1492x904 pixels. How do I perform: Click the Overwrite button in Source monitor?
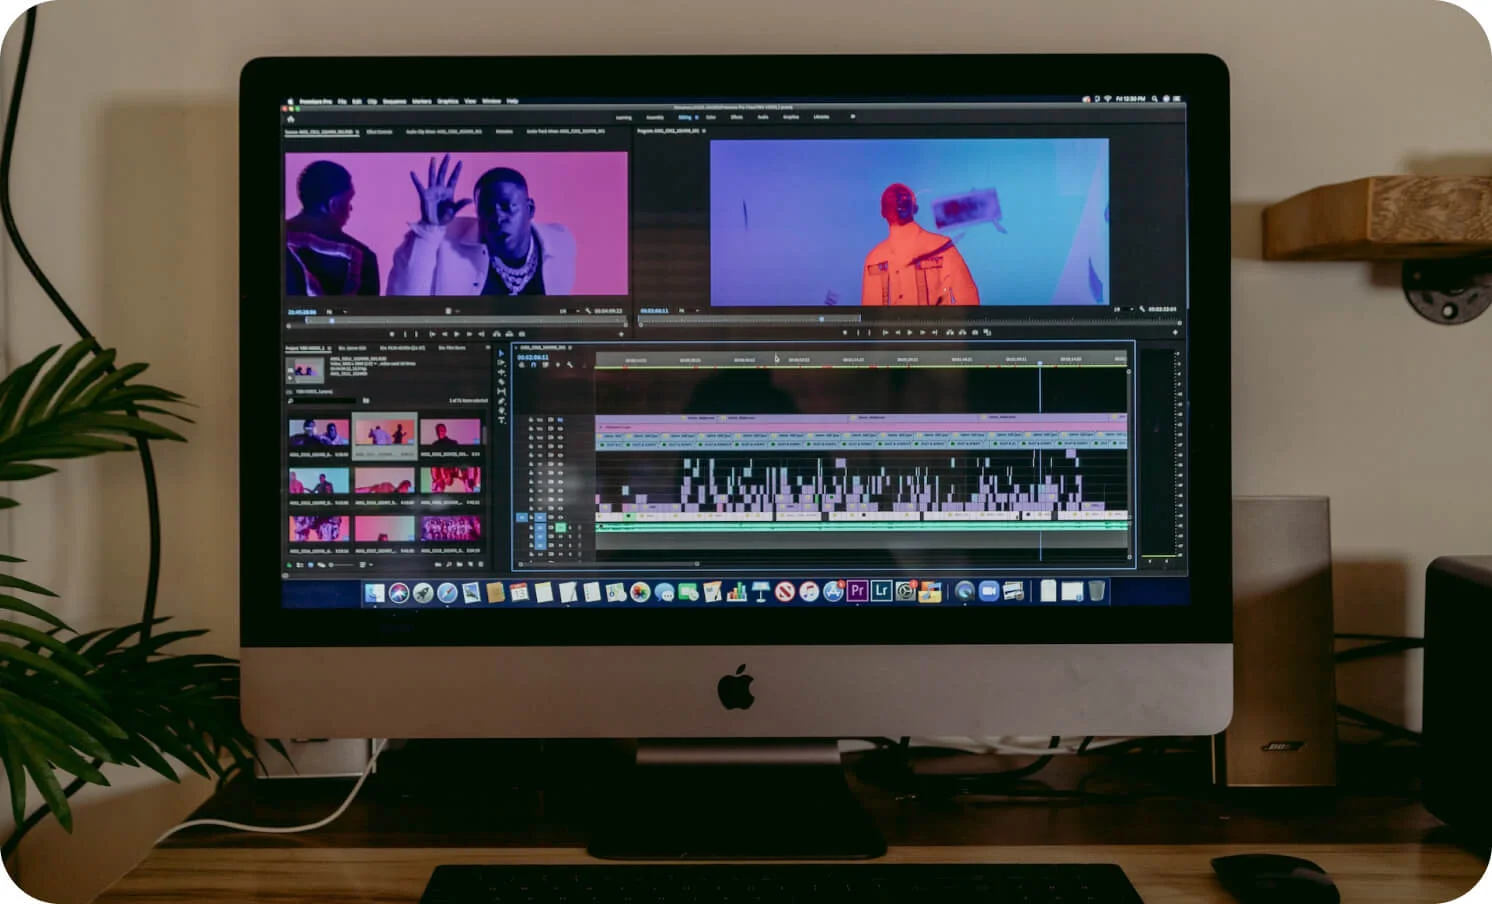[x=509, y=334]
